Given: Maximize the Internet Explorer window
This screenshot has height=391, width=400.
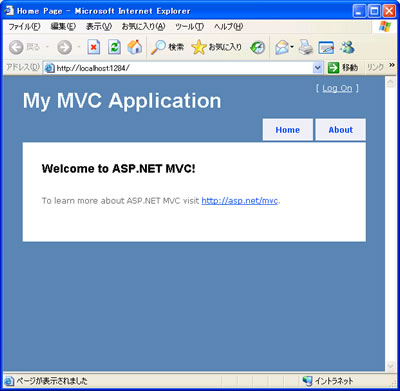Looking at the screenshot, I should tap(374, 11).
